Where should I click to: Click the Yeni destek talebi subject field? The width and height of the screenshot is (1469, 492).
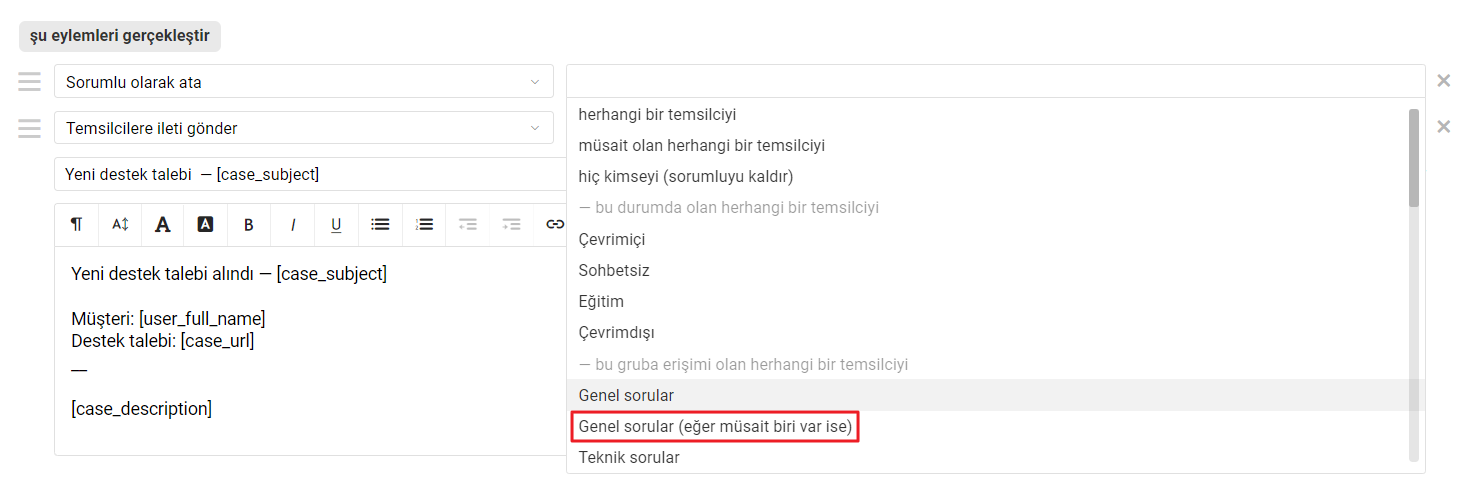pos(310,174)
